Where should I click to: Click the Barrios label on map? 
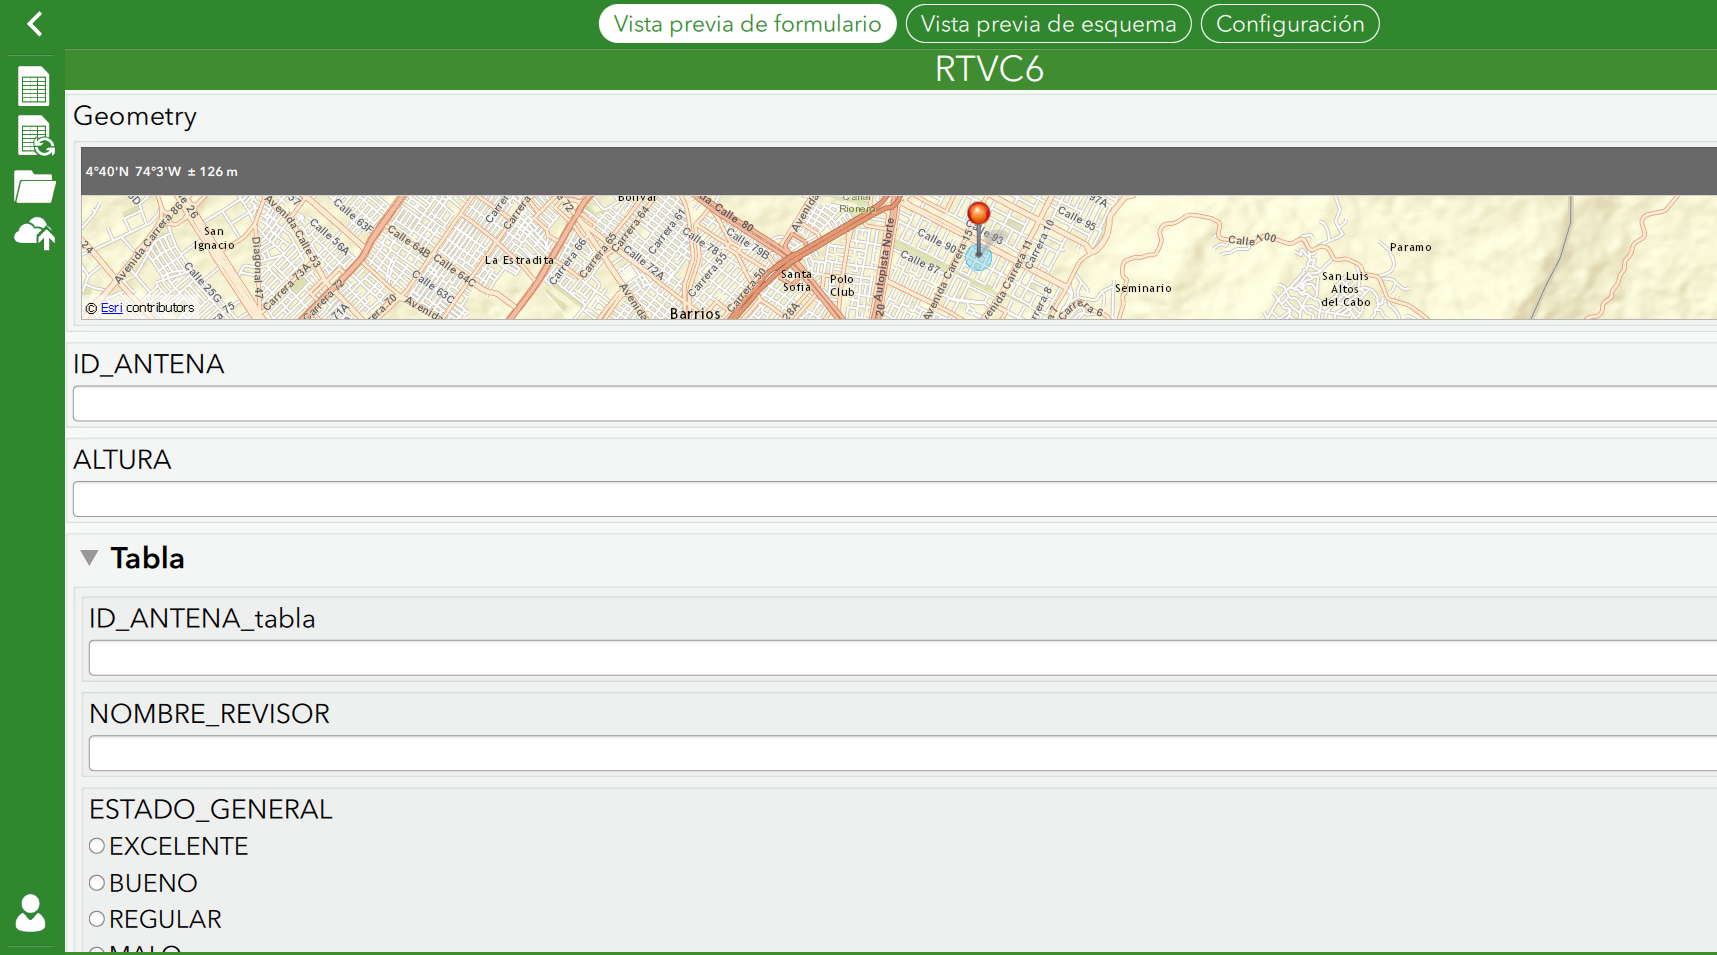pos(695,314)
